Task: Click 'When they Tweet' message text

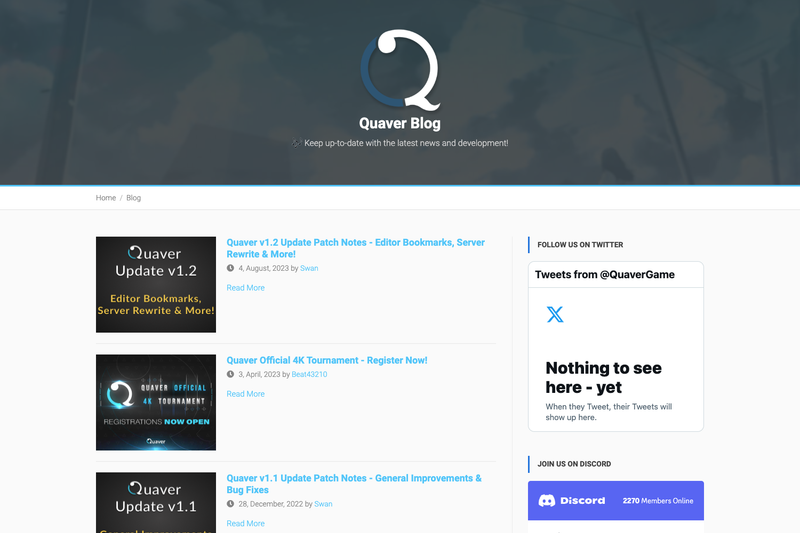Action: [x=609, y=412]
